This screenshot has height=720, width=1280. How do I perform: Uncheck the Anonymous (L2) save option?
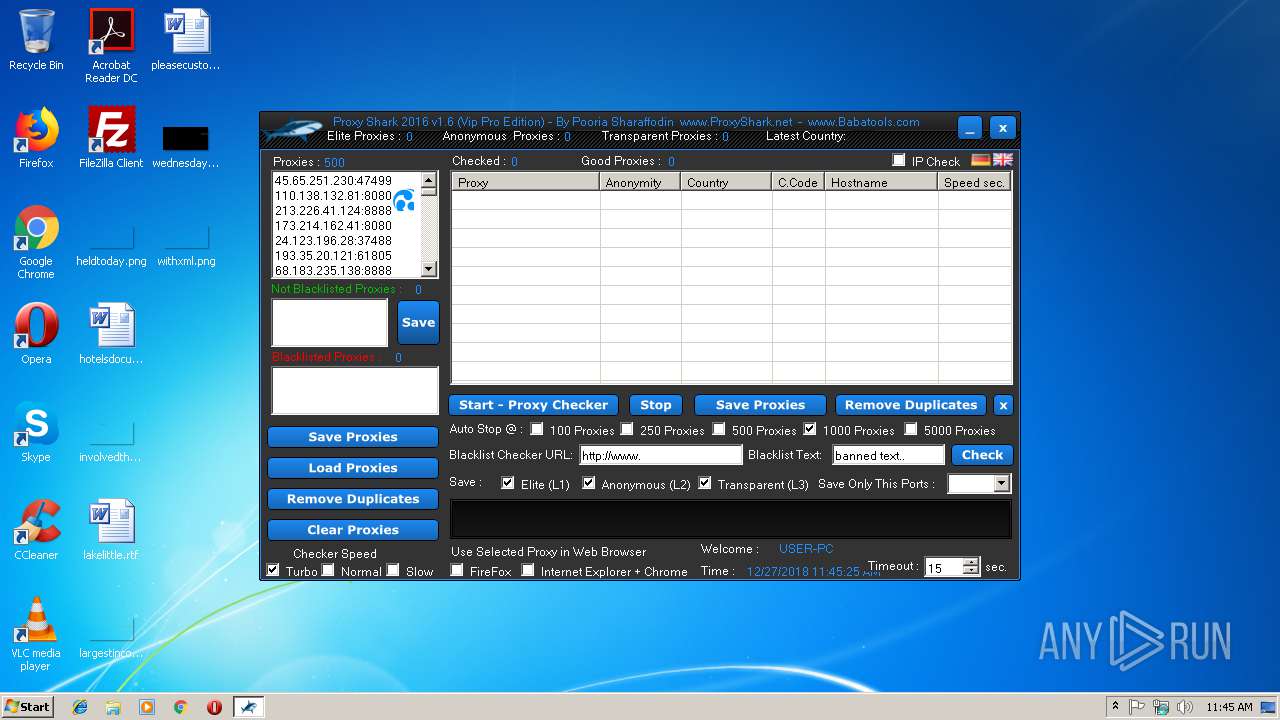coord(589,483)
